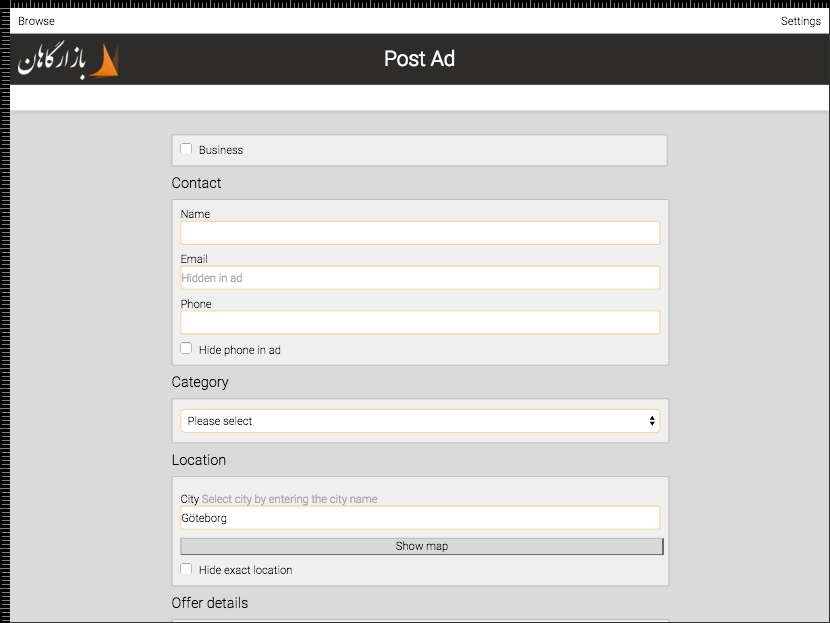Image resolution: width=830 pixels, height=623 pixels.
Task: Open the Please select category dropdown
Action: [419, 421]
